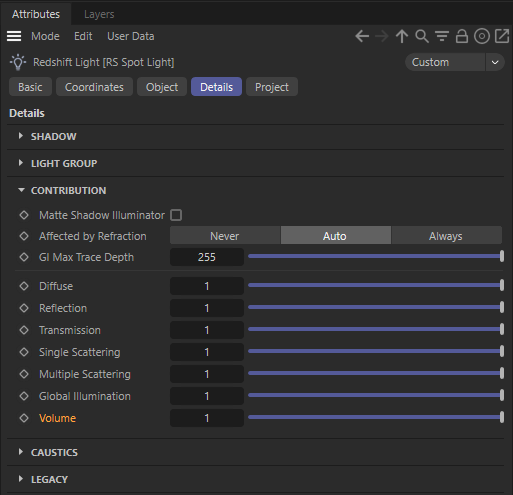Set Affected by Refraction to Never
The width and height of the screenshot is (513, 495).
[x=225, y=236]
